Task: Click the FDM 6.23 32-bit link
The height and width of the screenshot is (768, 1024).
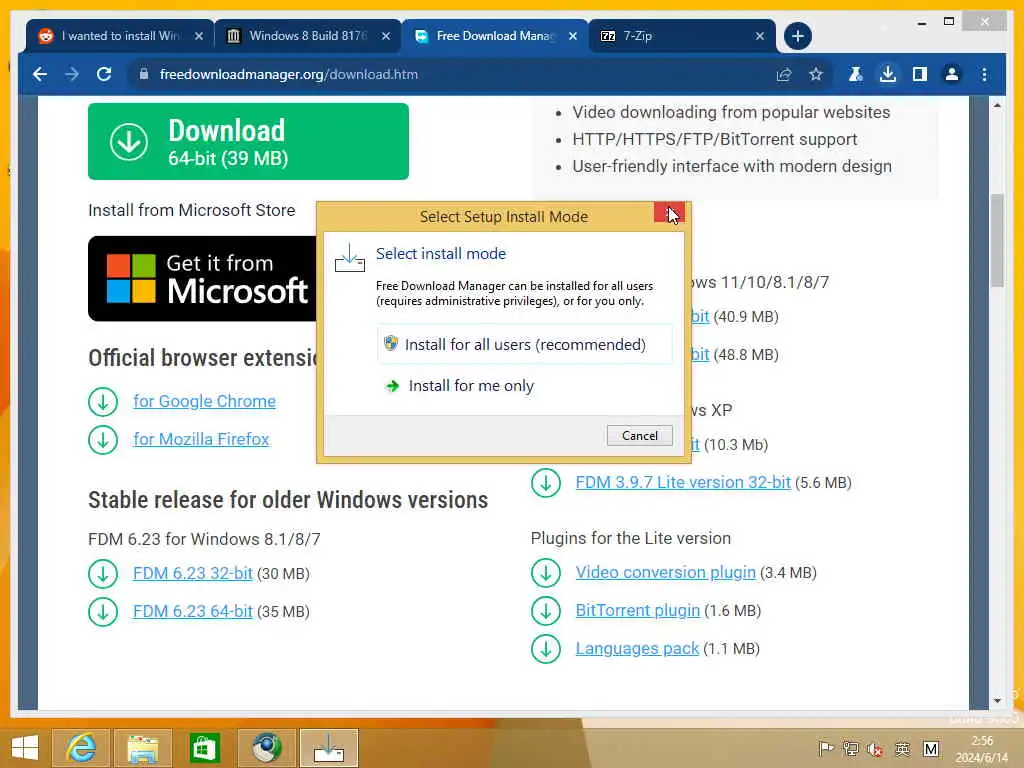Action: coord(193,573)
